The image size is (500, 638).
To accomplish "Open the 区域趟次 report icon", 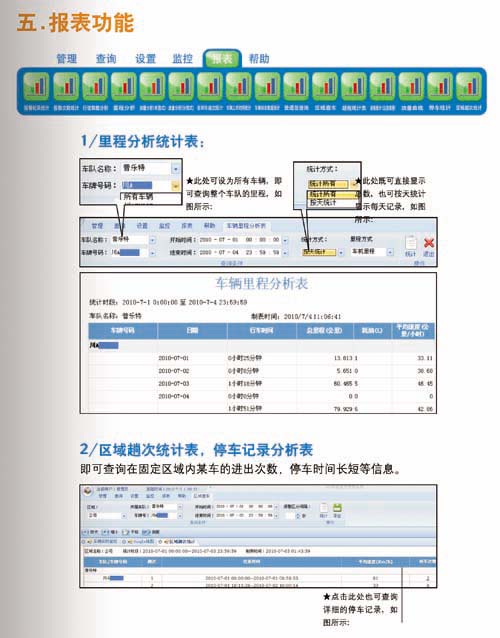I will (x=325, y=86).
